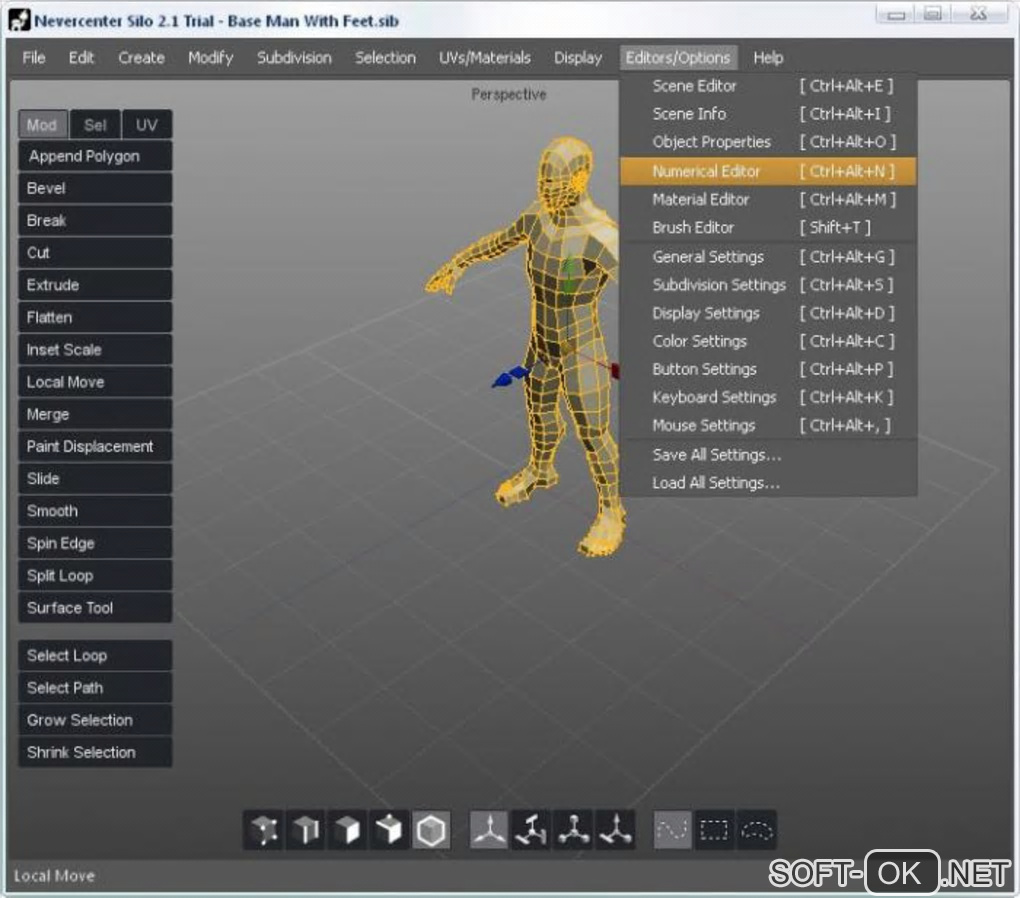The width and height of the screenshot is (1020, 898).
Task: Open Mouse Settings
Action: (768, 425)
